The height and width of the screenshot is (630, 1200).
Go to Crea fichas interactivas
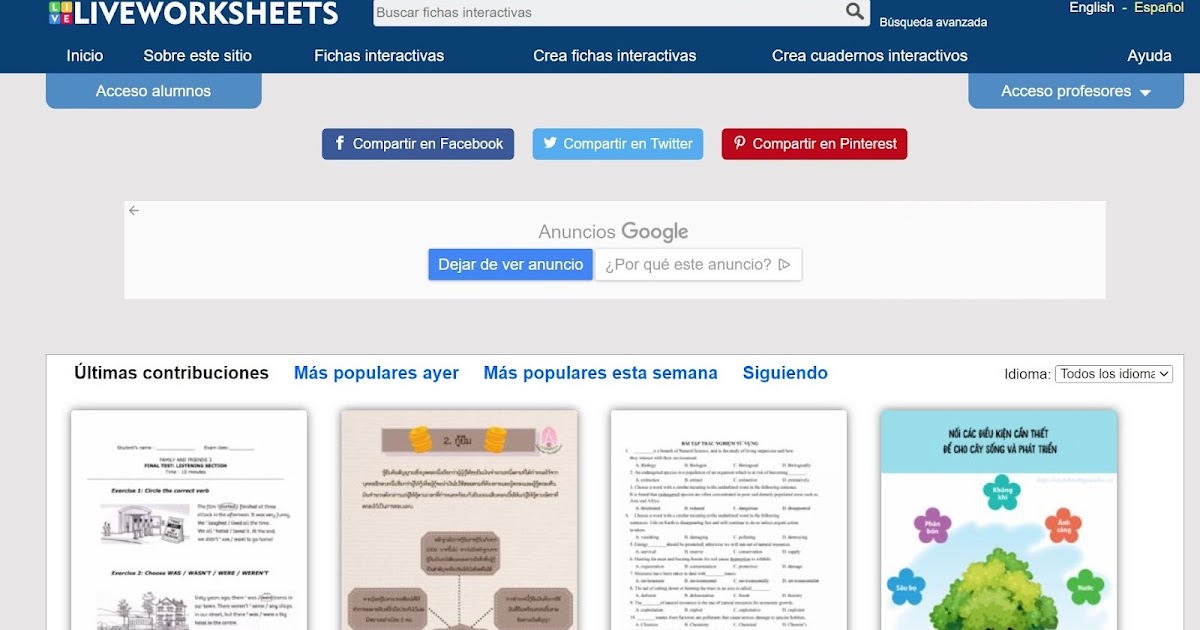point(614,56)
